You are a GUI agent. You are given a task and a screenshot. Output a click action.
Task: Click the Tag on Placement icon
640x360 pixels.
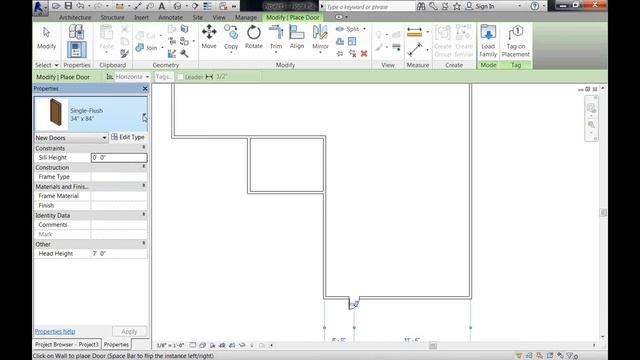[x=516, y=41]
